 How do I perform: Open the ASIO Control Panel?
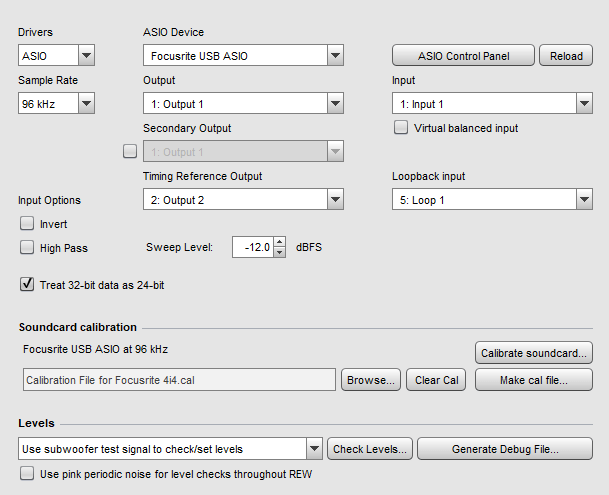point(463,56)
